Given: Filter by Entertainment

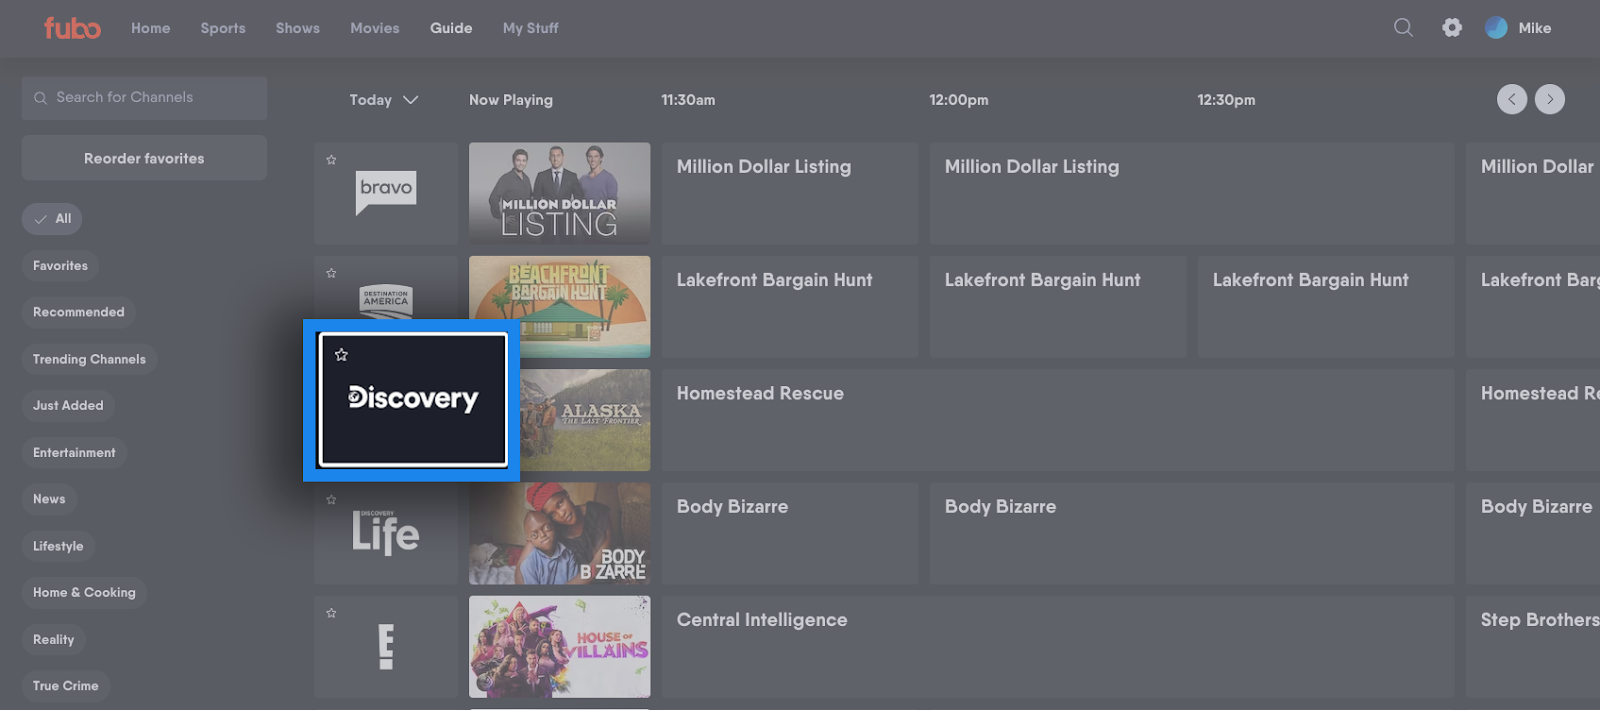Looking at the screenshot, I should point(74,452).
